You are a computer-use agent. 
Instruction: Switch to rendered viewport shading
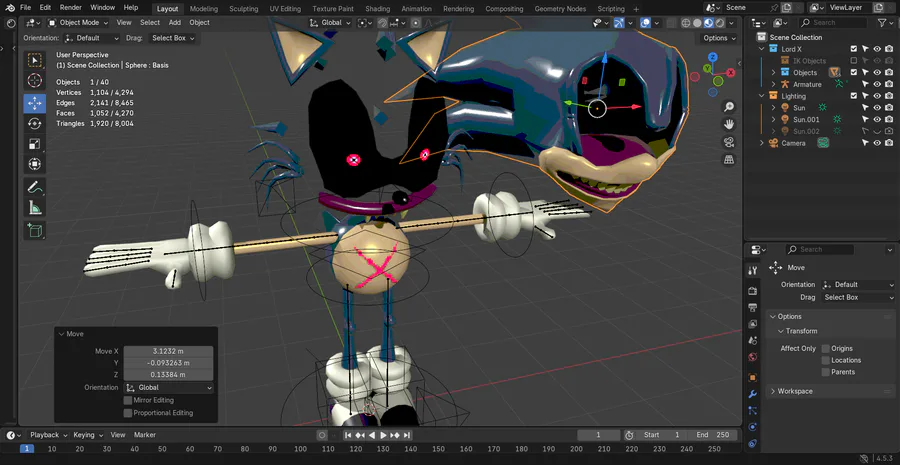(x=720, y=23)
